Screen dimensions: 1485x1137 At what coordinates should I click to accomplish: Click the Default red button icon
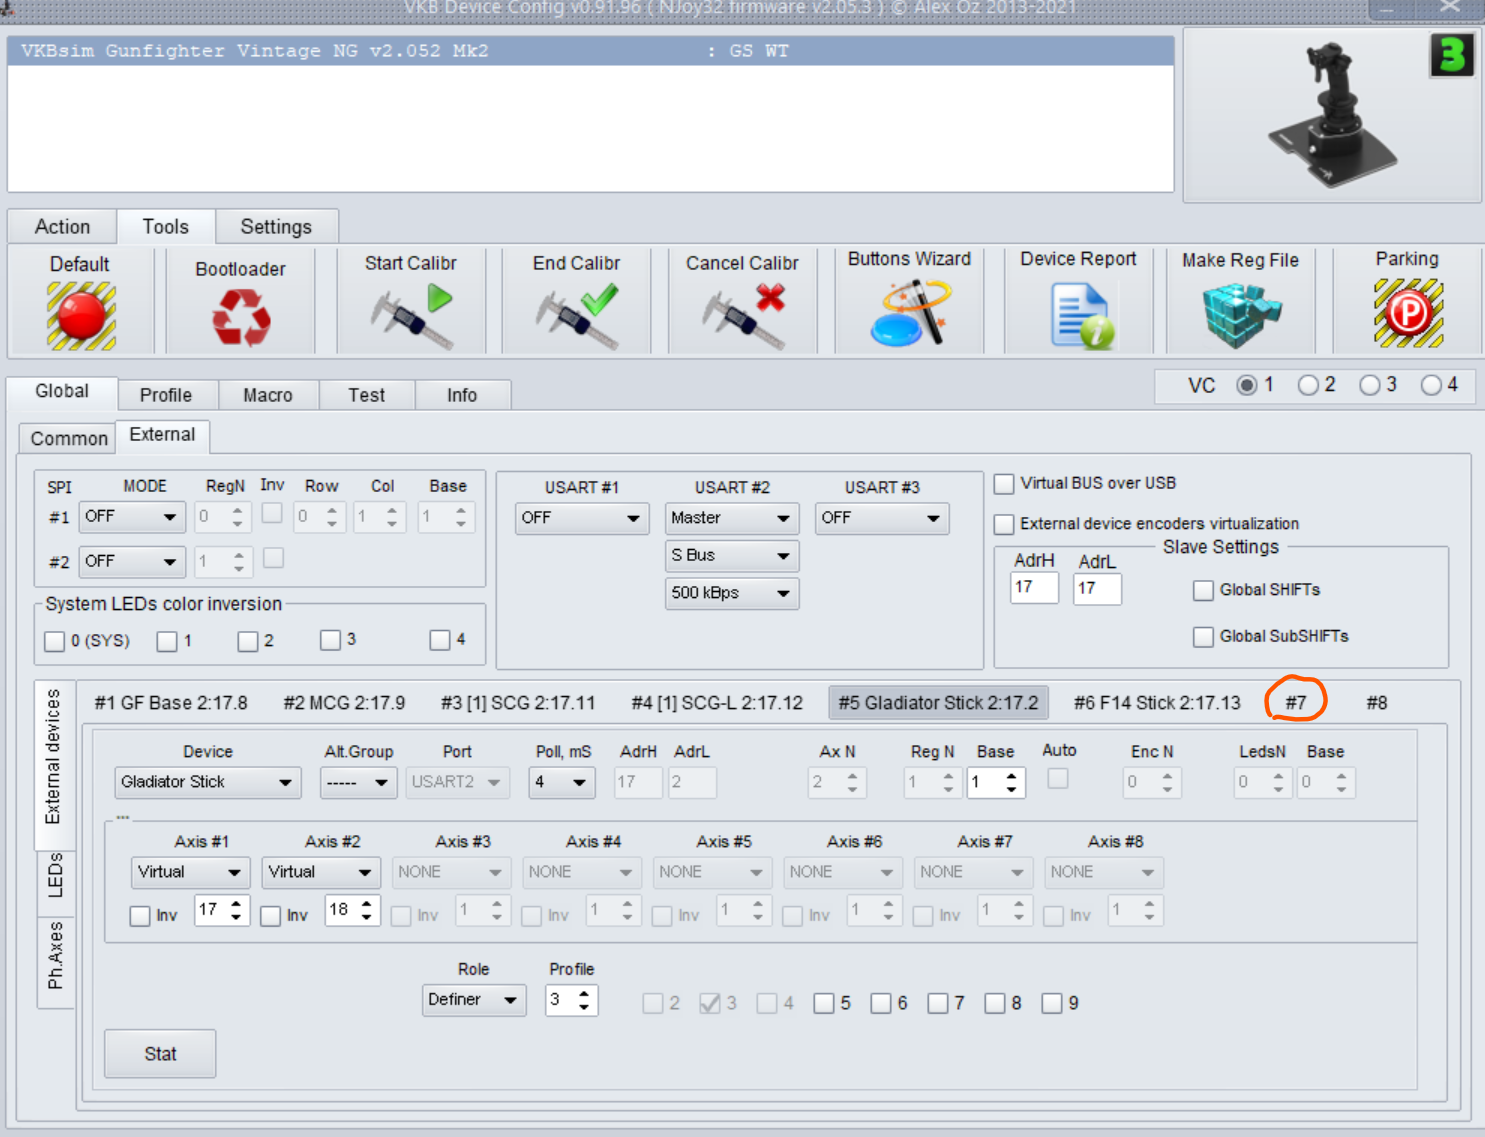pyautogui.click(x=81, y=316)
